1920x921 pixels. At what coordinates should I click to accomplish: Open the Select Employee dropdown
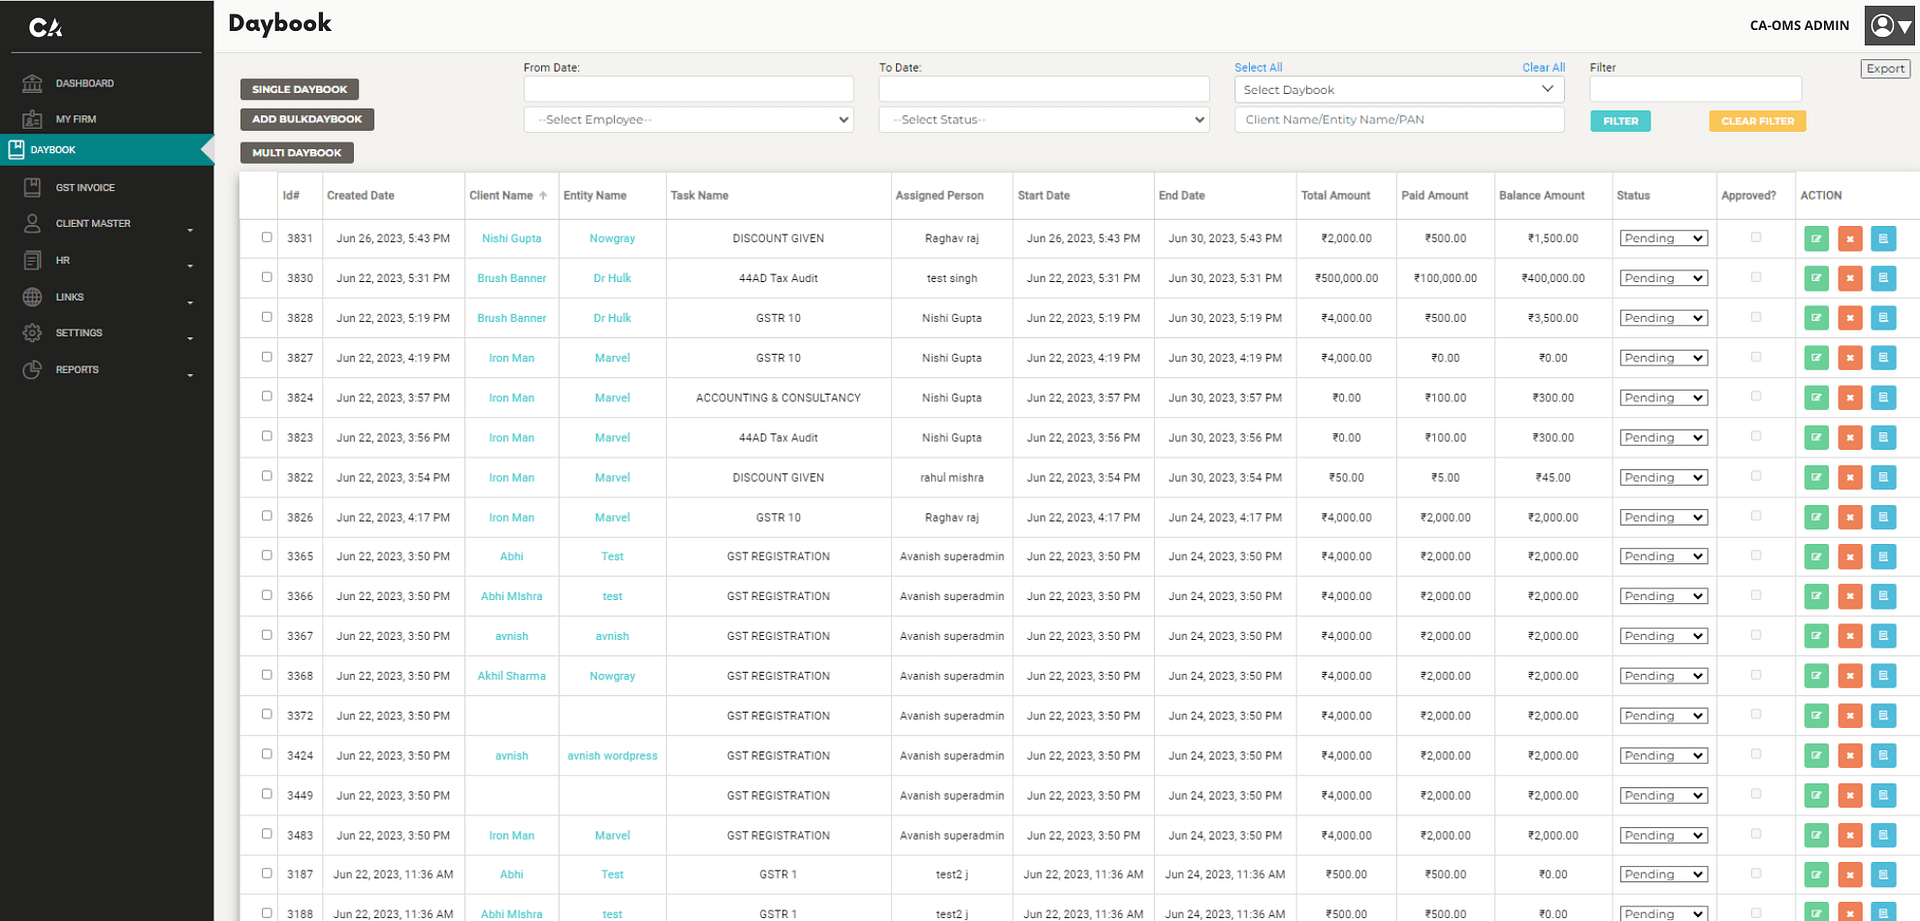click(688, 120)
